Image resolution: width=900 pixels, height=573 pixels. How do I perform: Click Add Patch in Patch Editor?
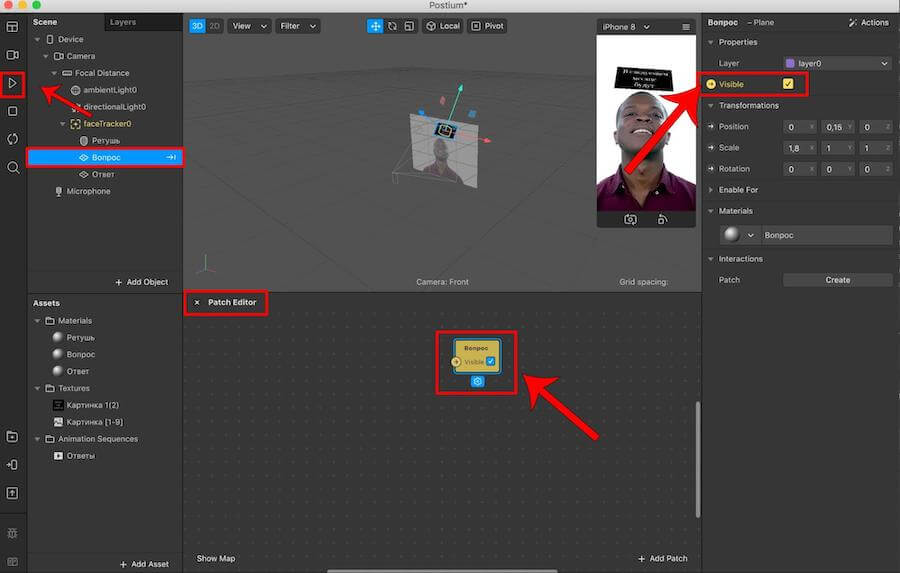[663, 558]
